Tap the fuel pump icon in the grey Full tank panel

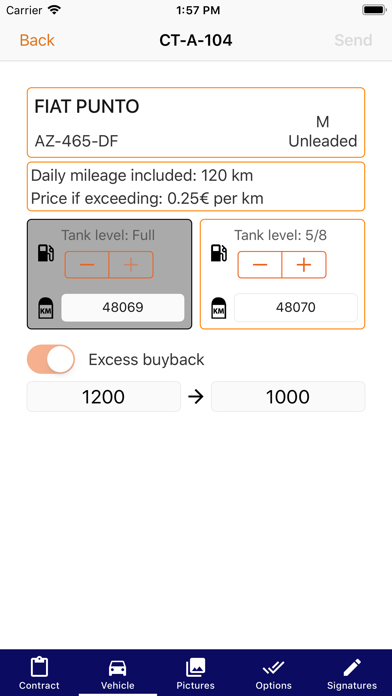coord(46,253)
